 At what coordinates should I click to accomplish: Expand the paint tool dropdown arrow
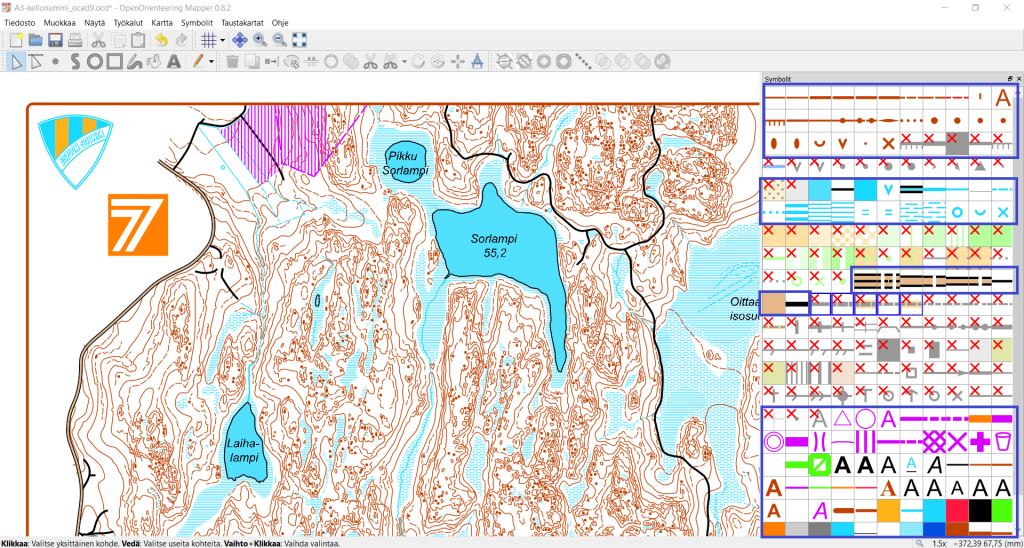click(213, 63)
